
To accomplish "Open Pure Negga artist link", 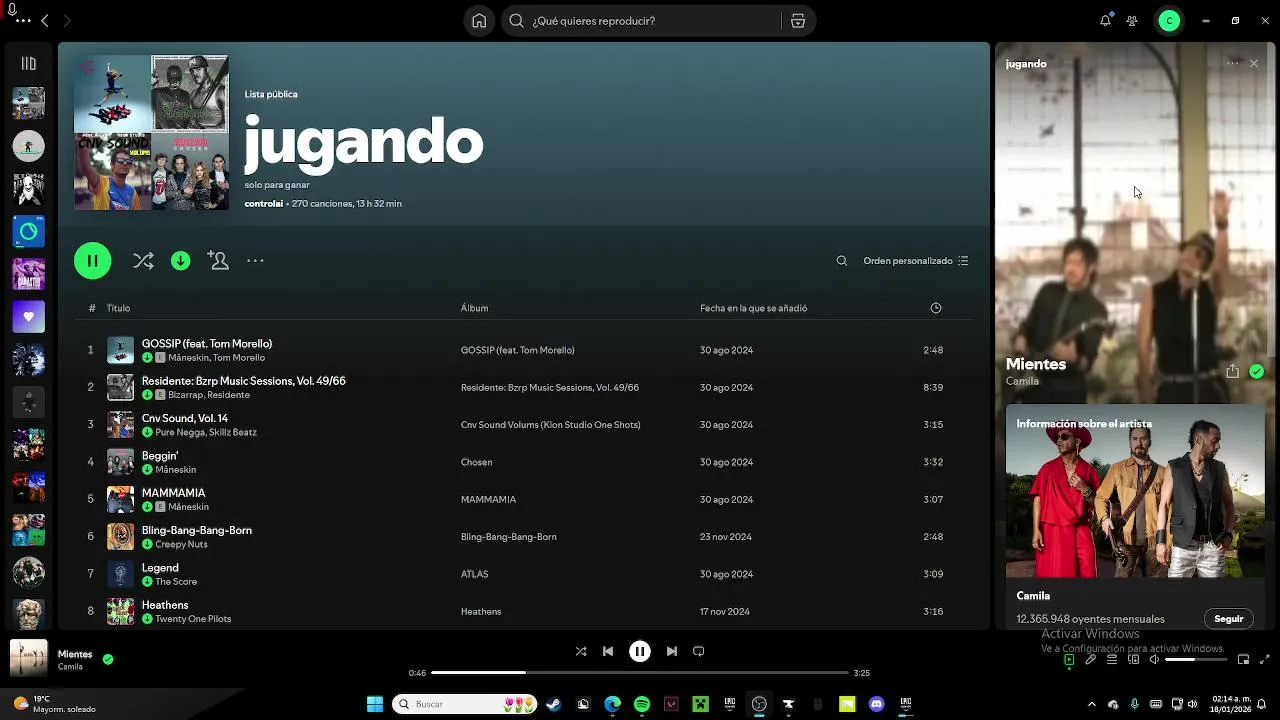I will (179, 432).
